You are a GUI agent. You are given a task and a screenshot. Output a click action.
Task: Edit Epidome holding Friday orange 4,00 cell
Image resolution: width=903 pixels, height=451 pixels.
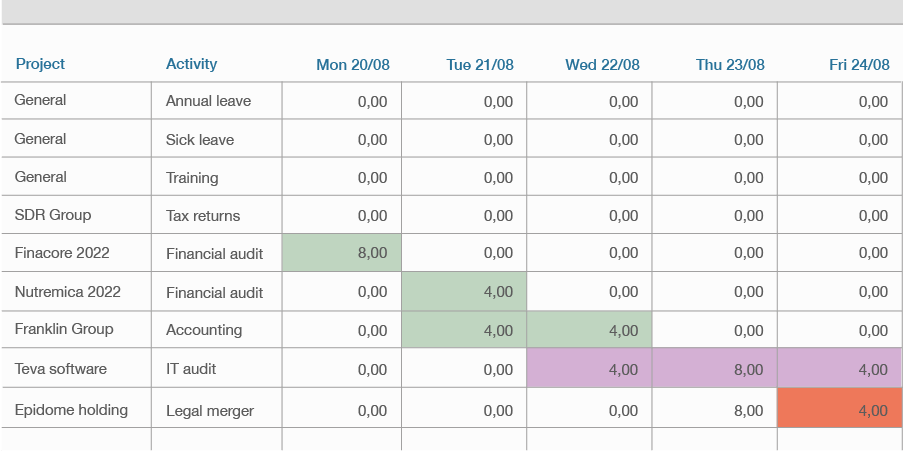click(840, 408)
